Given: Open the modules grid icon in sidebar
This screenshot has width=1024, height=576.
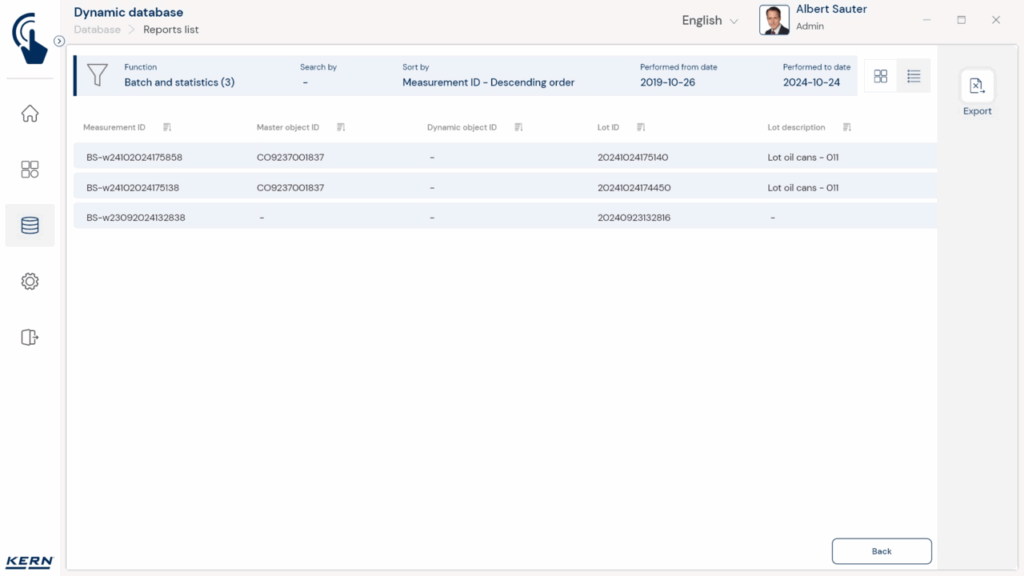Looking at the screenshot, I should click(30, 169).
